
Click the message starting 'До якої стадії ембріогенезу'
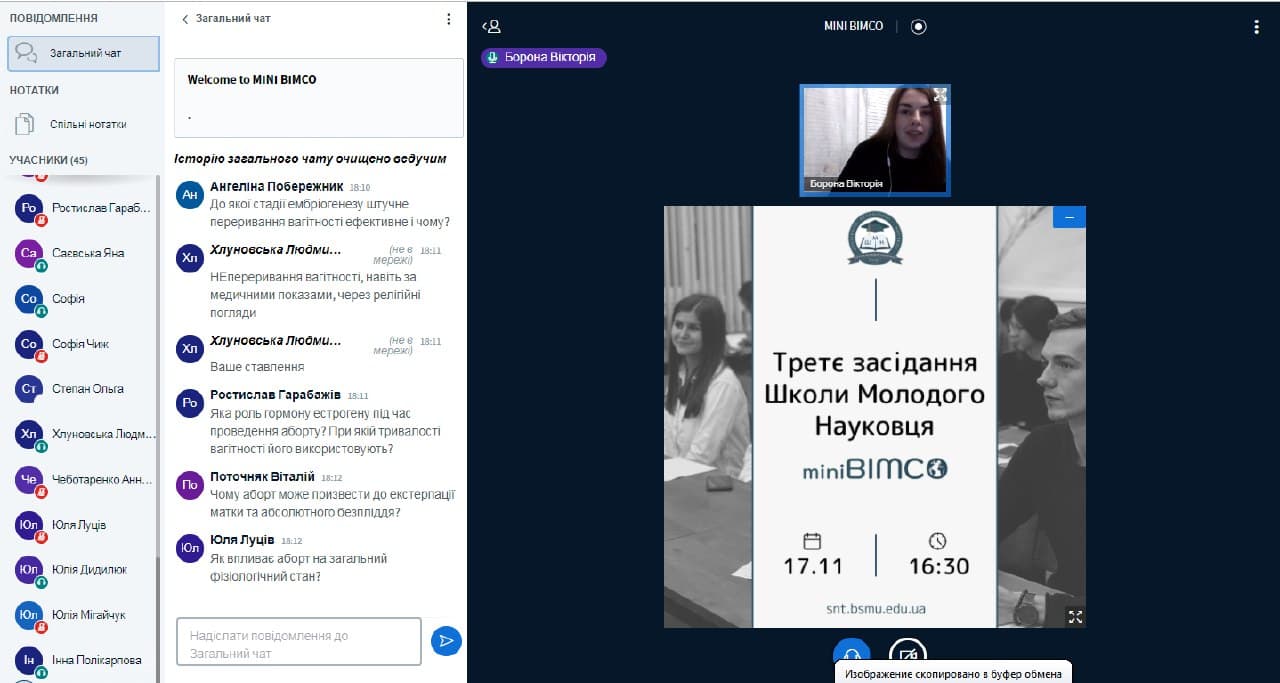(x=330, y=213)
